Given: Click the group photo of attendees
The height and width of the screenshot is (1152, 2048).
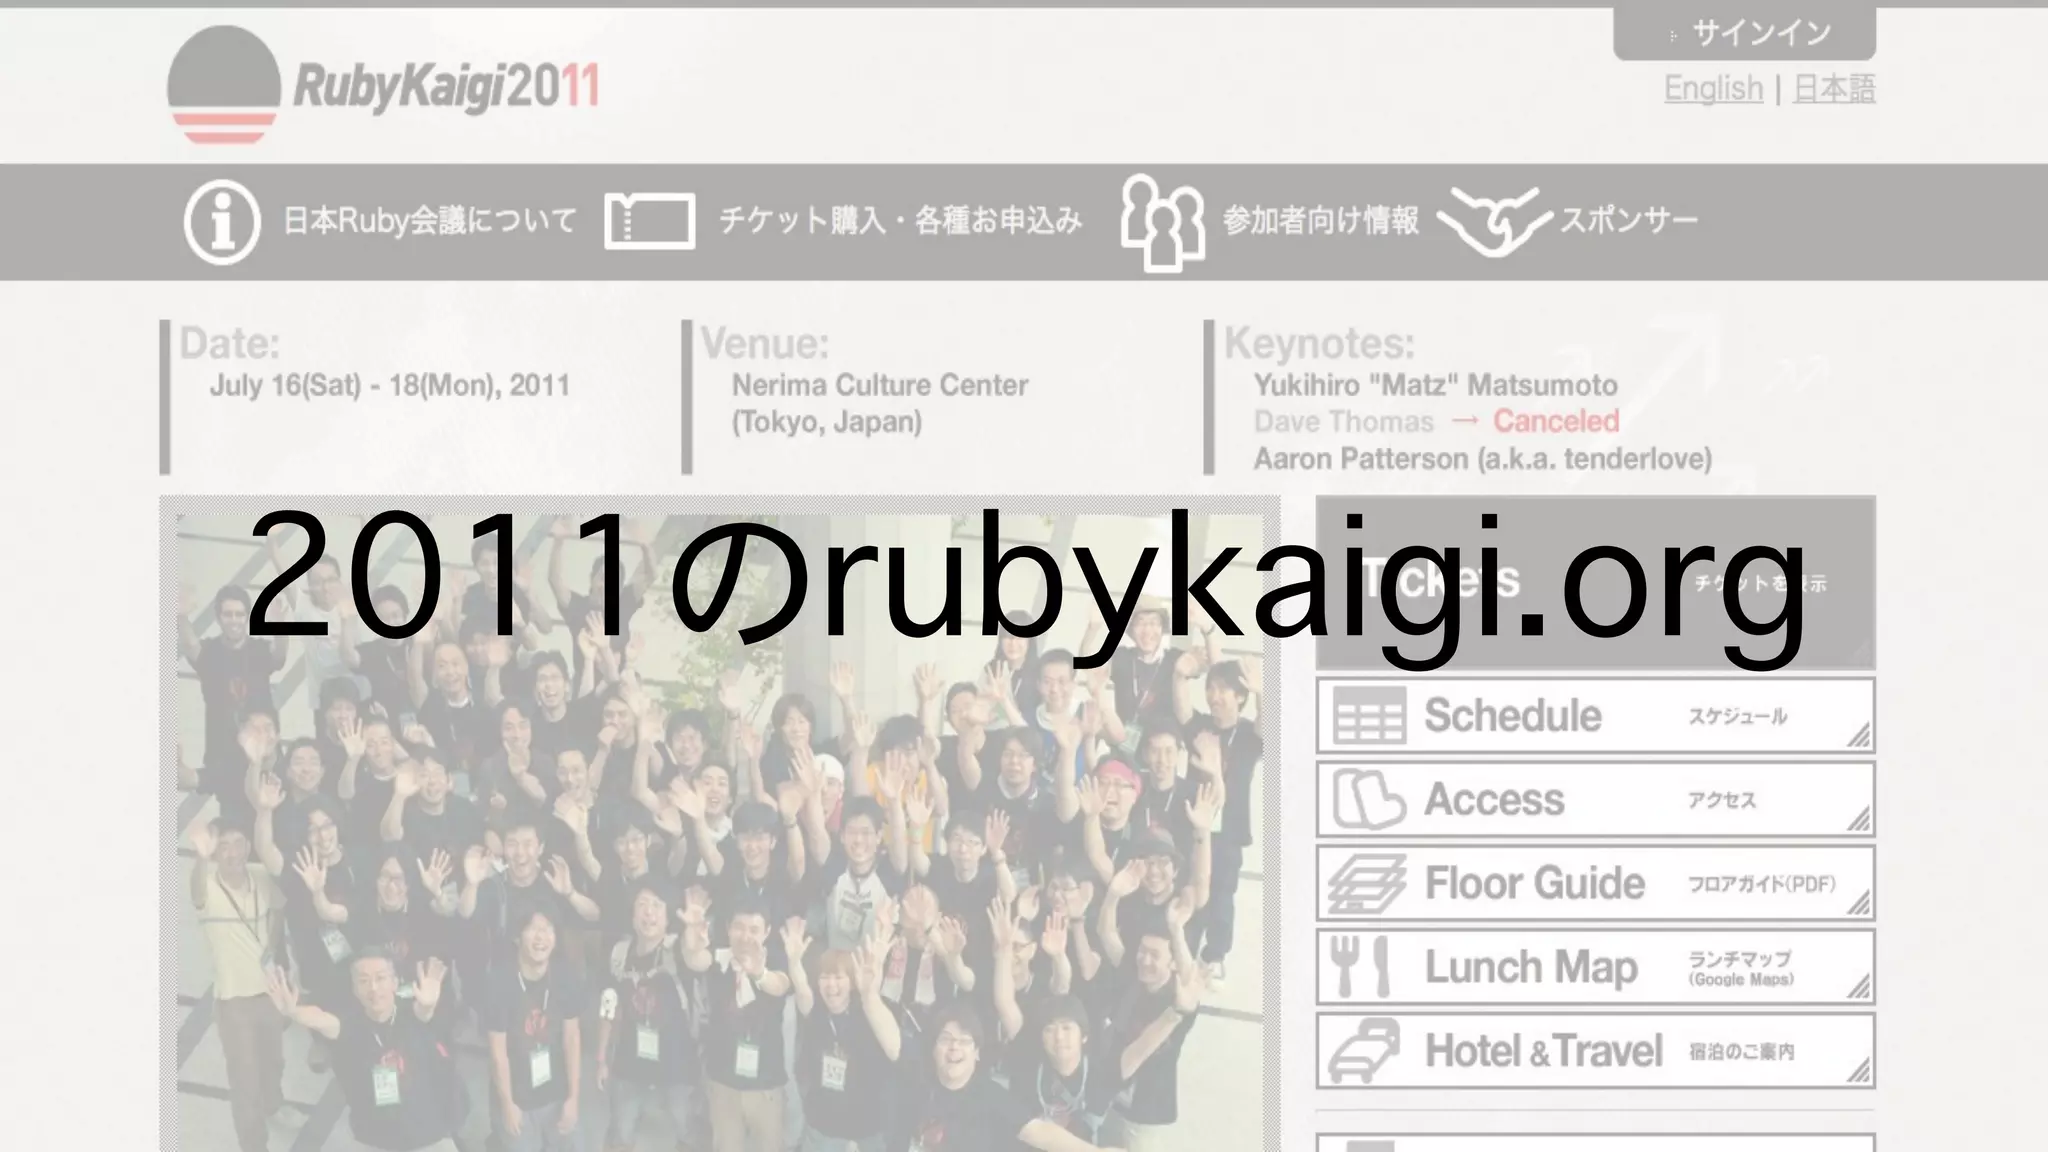Looking at the screenshot, I should pyautogui.click(x=720, y=860).
